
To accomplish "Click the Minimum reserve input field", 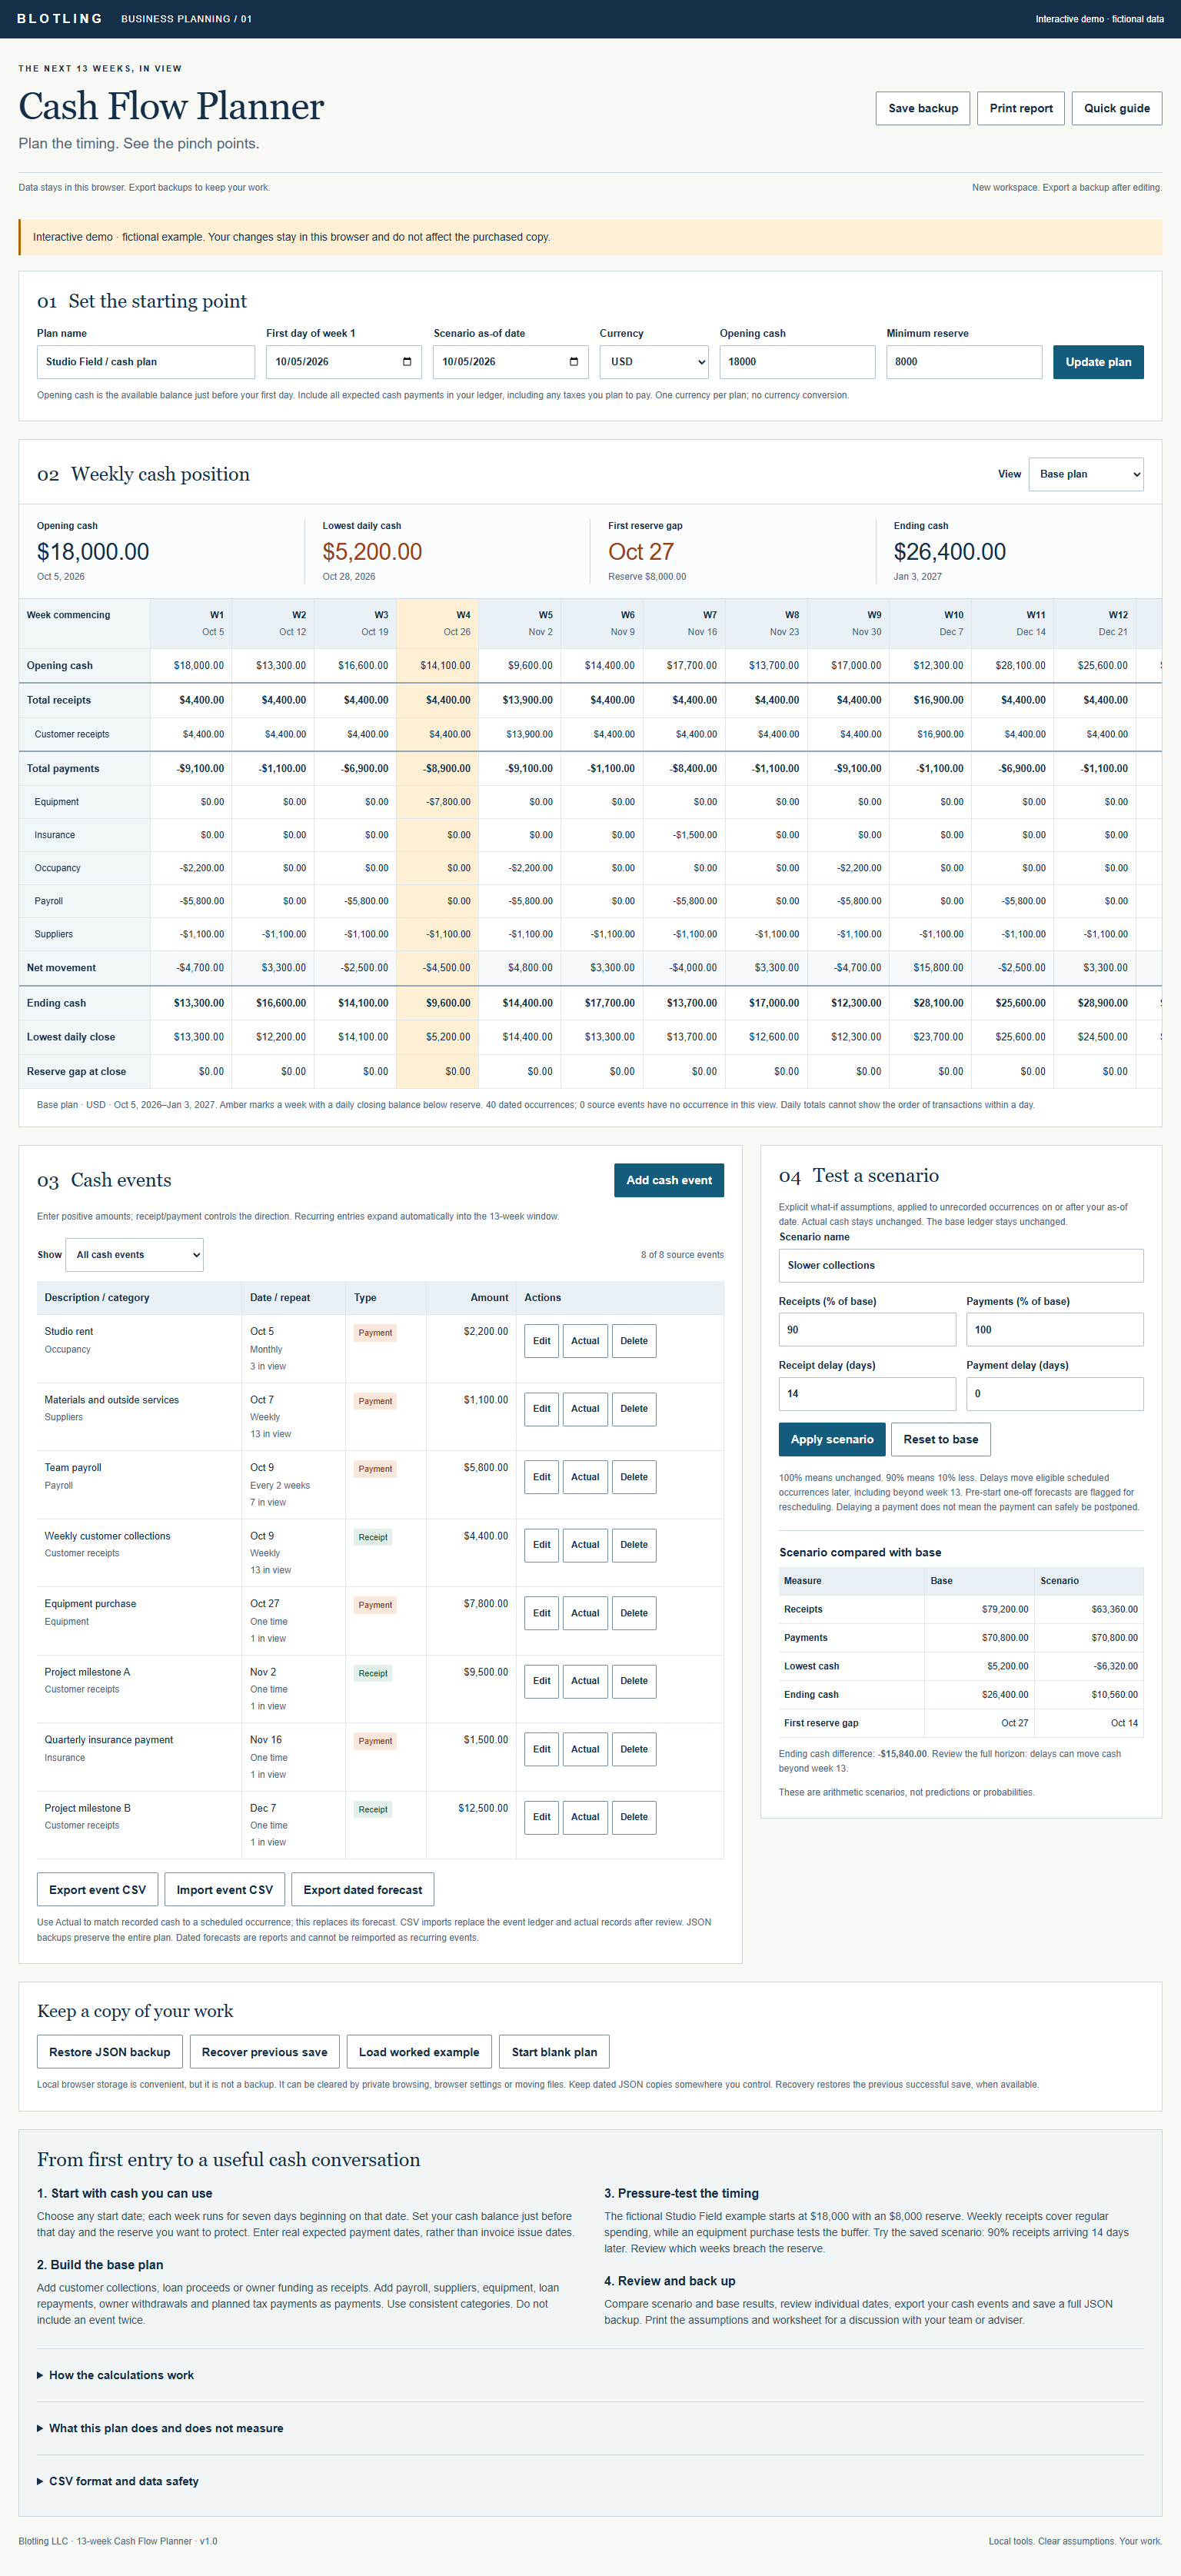I will pos(964,362).
